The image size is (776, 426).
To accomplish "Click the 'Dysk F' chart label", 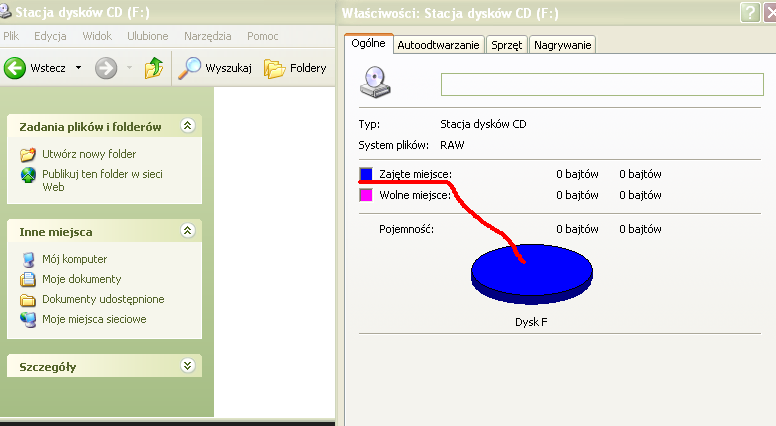I will 531,322.
